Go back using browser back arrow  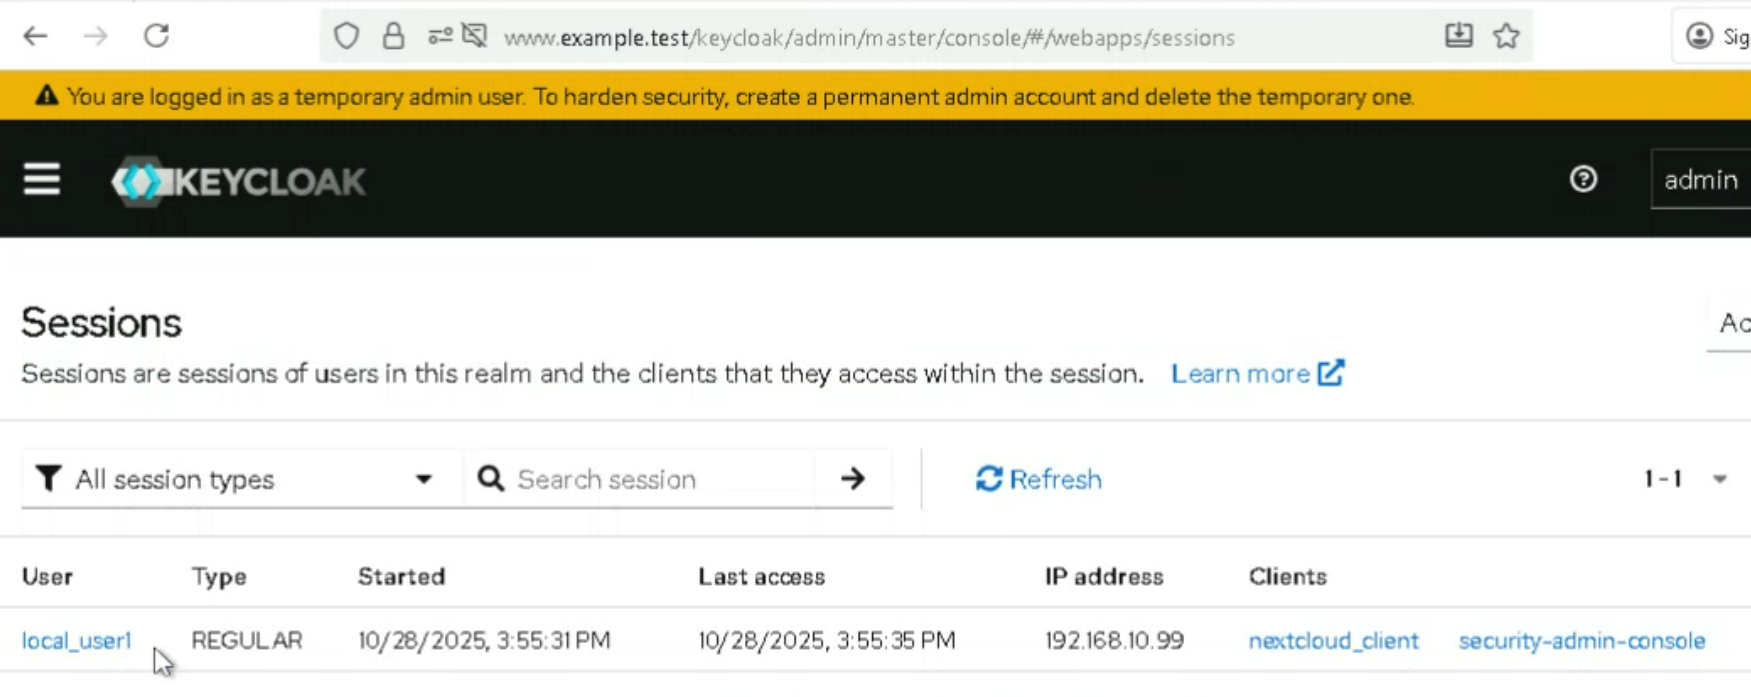click(36, 37)
